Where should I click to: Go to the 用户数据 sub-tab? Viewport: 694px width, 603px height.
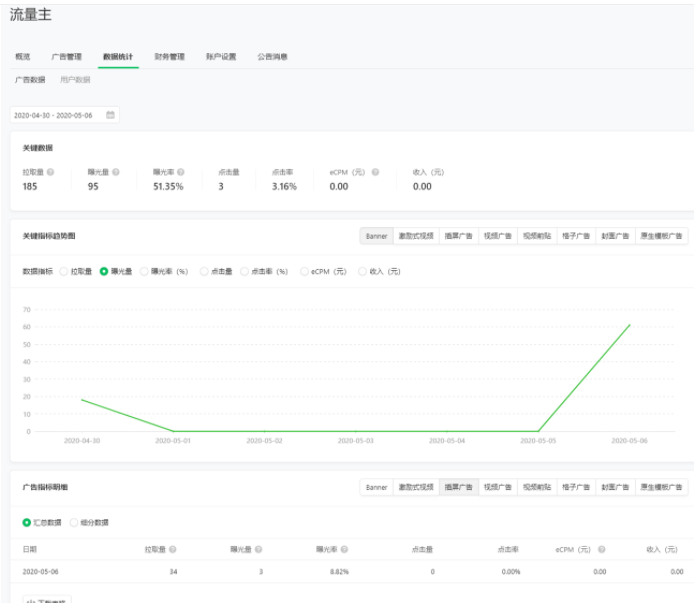(75, 80)
